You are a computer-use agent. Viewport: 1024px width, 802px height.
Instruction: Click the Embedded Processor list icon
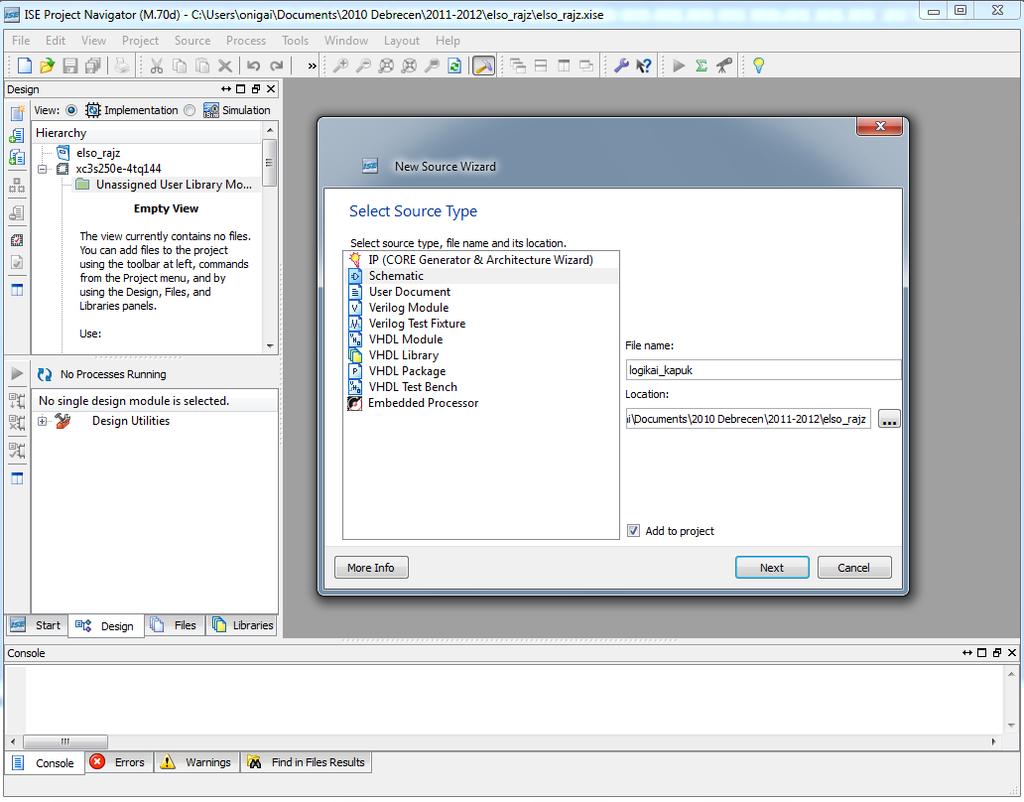pyautogui.click(x=355, y=403)
